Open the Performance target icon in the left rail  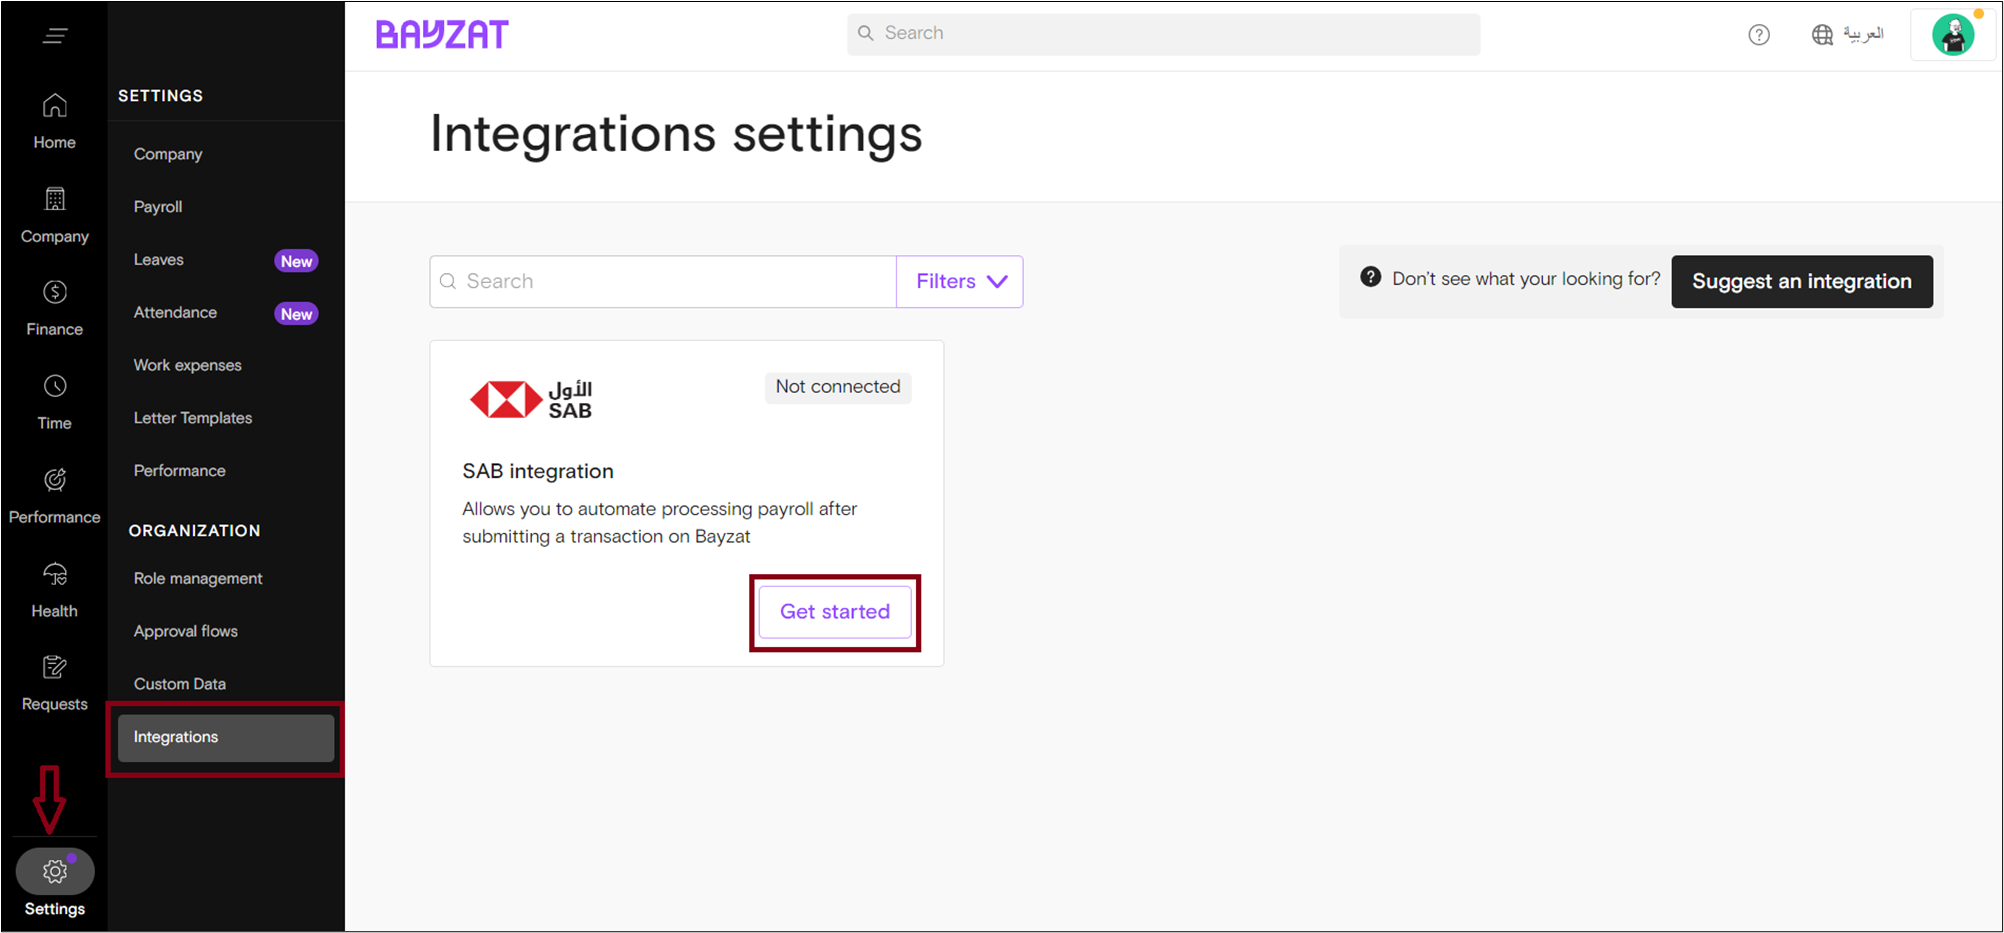pos(55,480)
